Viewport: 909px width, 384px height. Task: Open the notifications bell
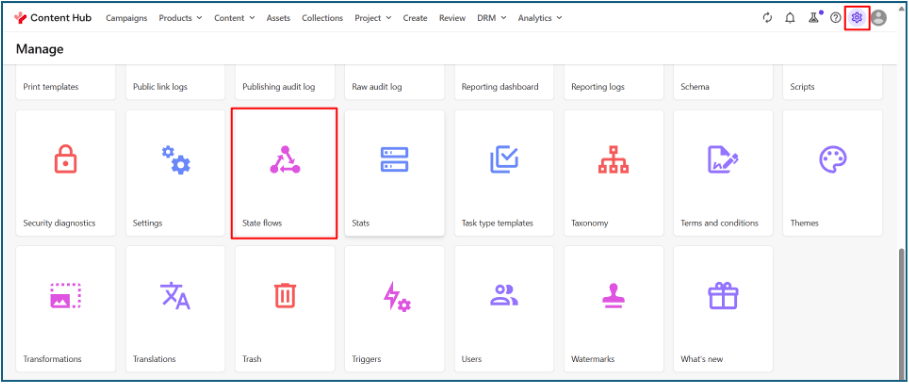pos(790,18)
